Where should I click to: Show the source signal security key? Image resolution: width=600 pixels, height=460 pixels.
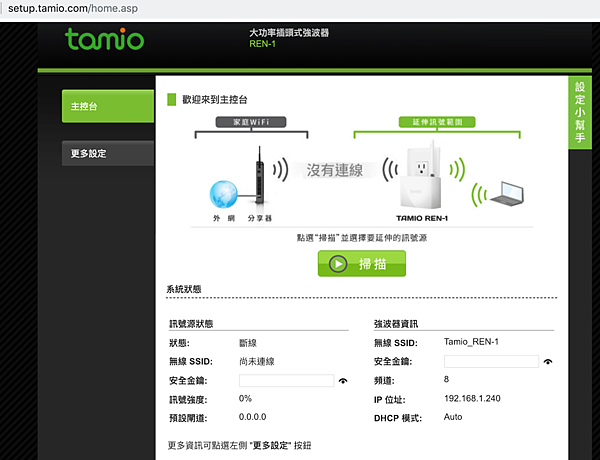click(x=343, y=381)
